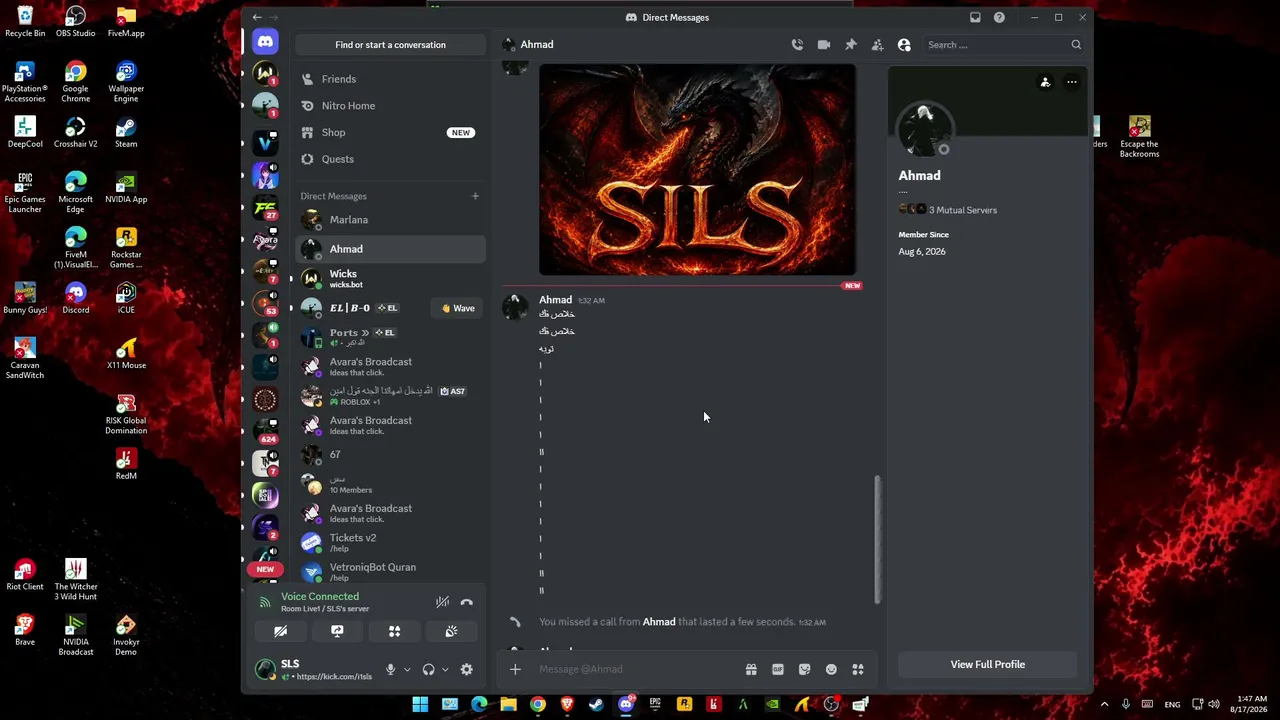Start a video call with Ahmad
1280x720 pixels.
(x=824, y=45)
